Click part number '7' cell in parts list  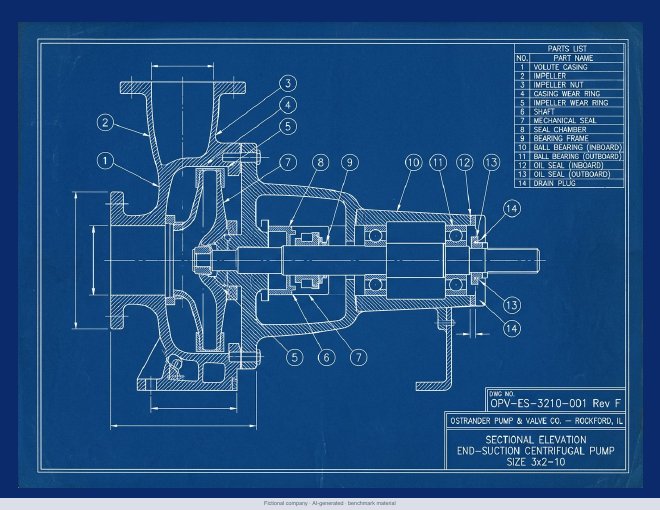coord(522,121)
